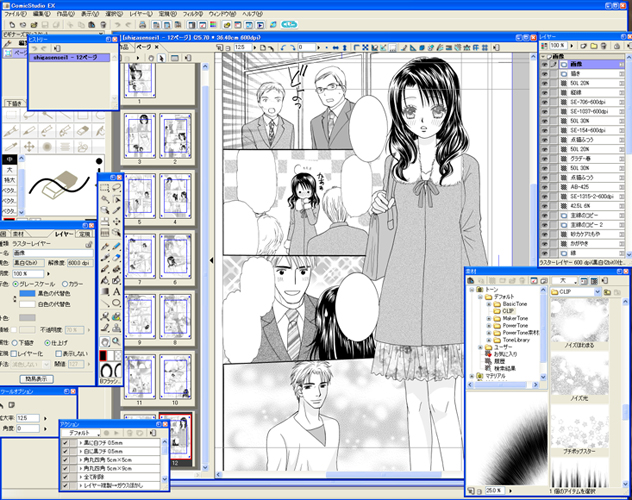Select the カラー radio button

(65, 284)
